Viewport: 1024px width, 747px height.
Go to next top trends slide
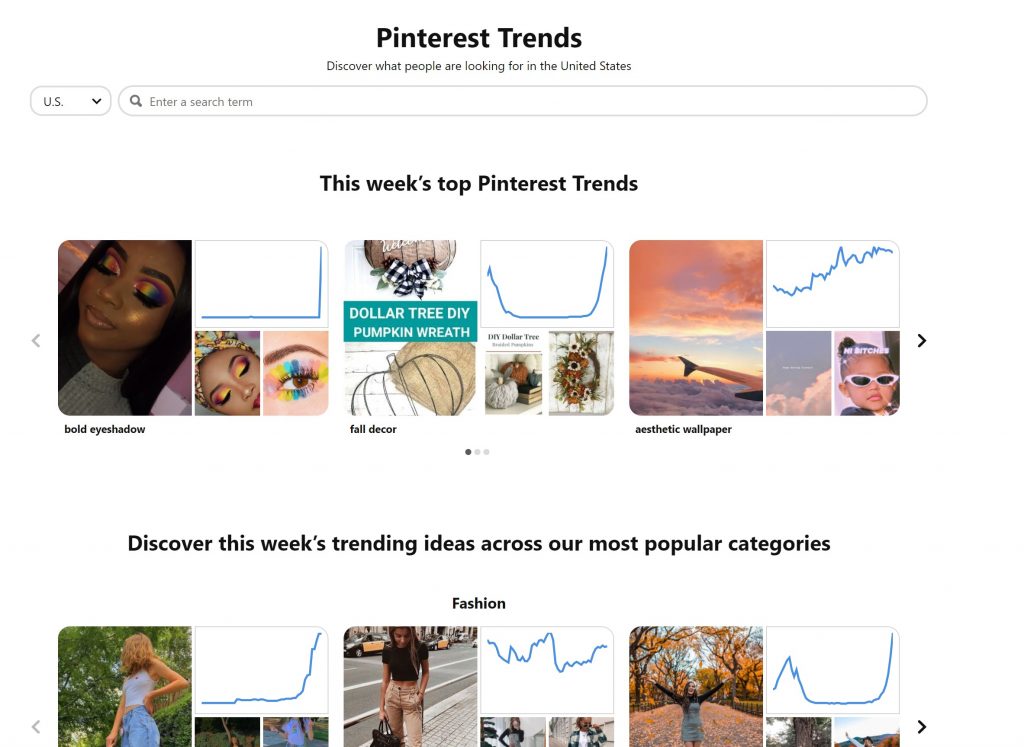point(921,341)
